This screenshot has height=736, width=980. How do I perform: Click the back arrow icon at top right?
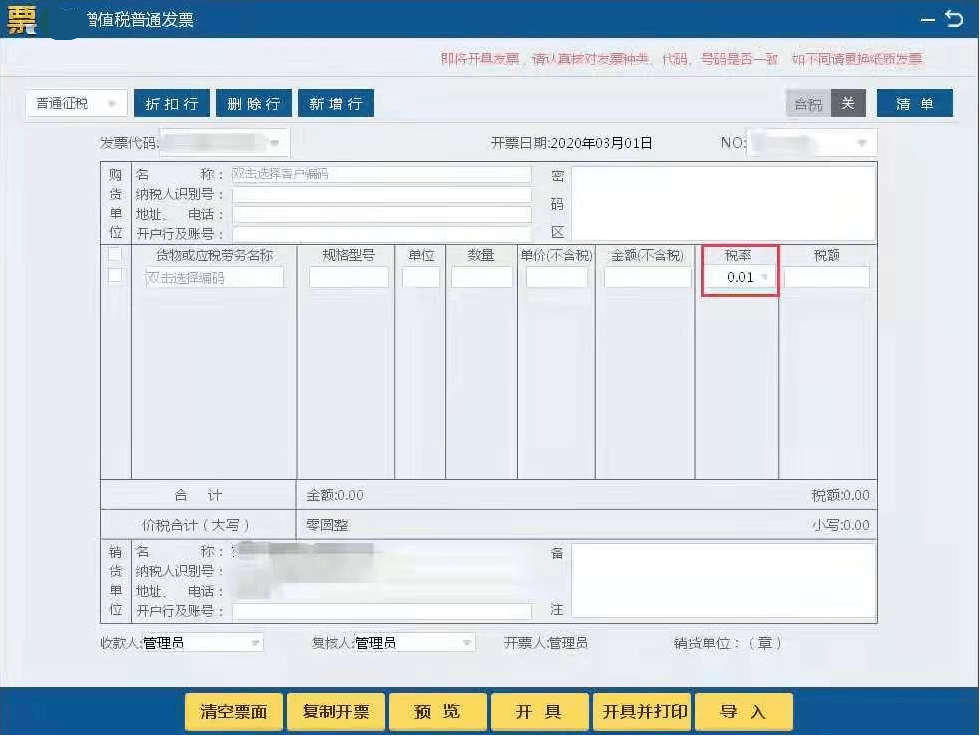[x=953, y=19]
